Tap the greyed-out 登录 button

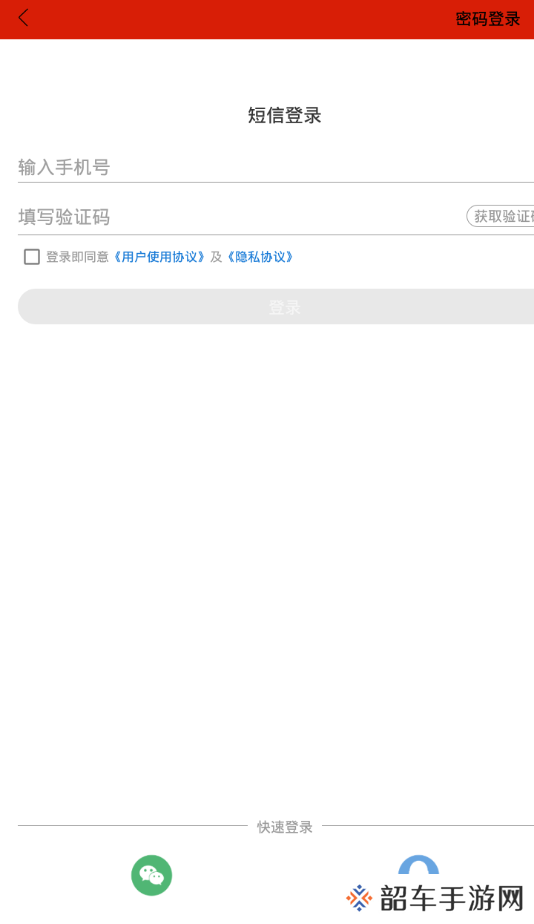[x=276, y=306]
